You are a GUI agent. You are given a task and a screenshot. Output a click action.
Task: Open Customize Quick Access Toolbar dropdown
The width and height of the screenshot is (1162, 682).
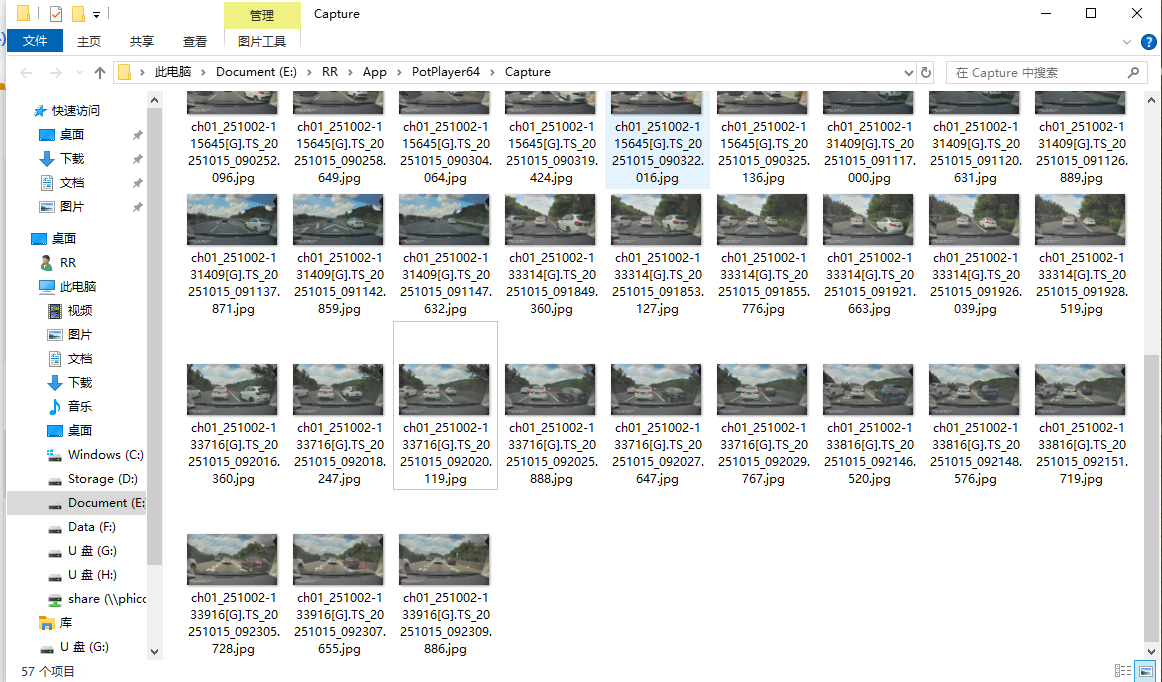click(x=96, y=15)
